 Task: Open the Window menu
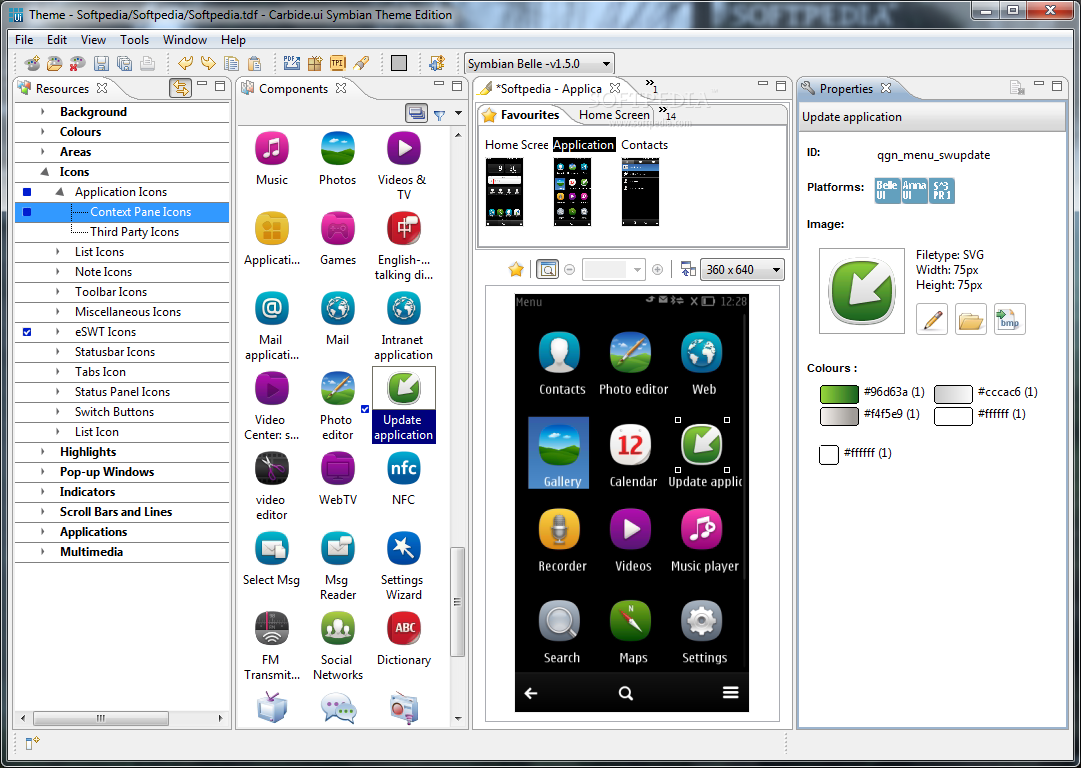coord(185,39)
